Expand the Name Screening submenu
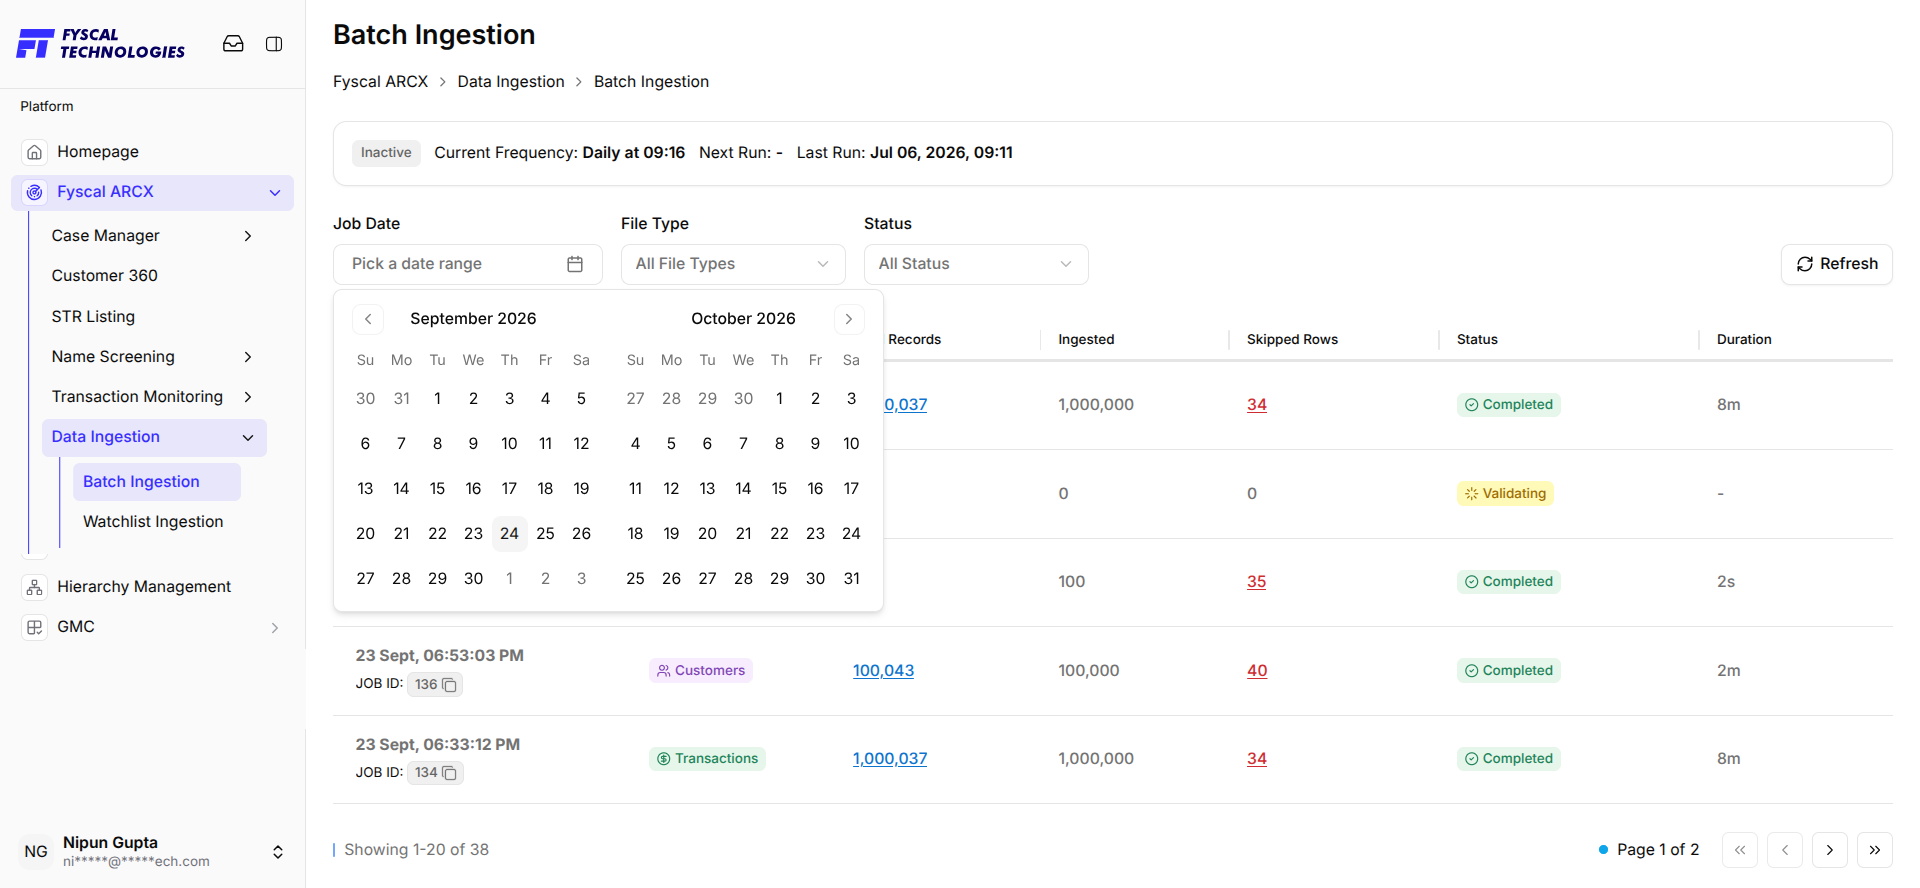 tap(248, 357)
